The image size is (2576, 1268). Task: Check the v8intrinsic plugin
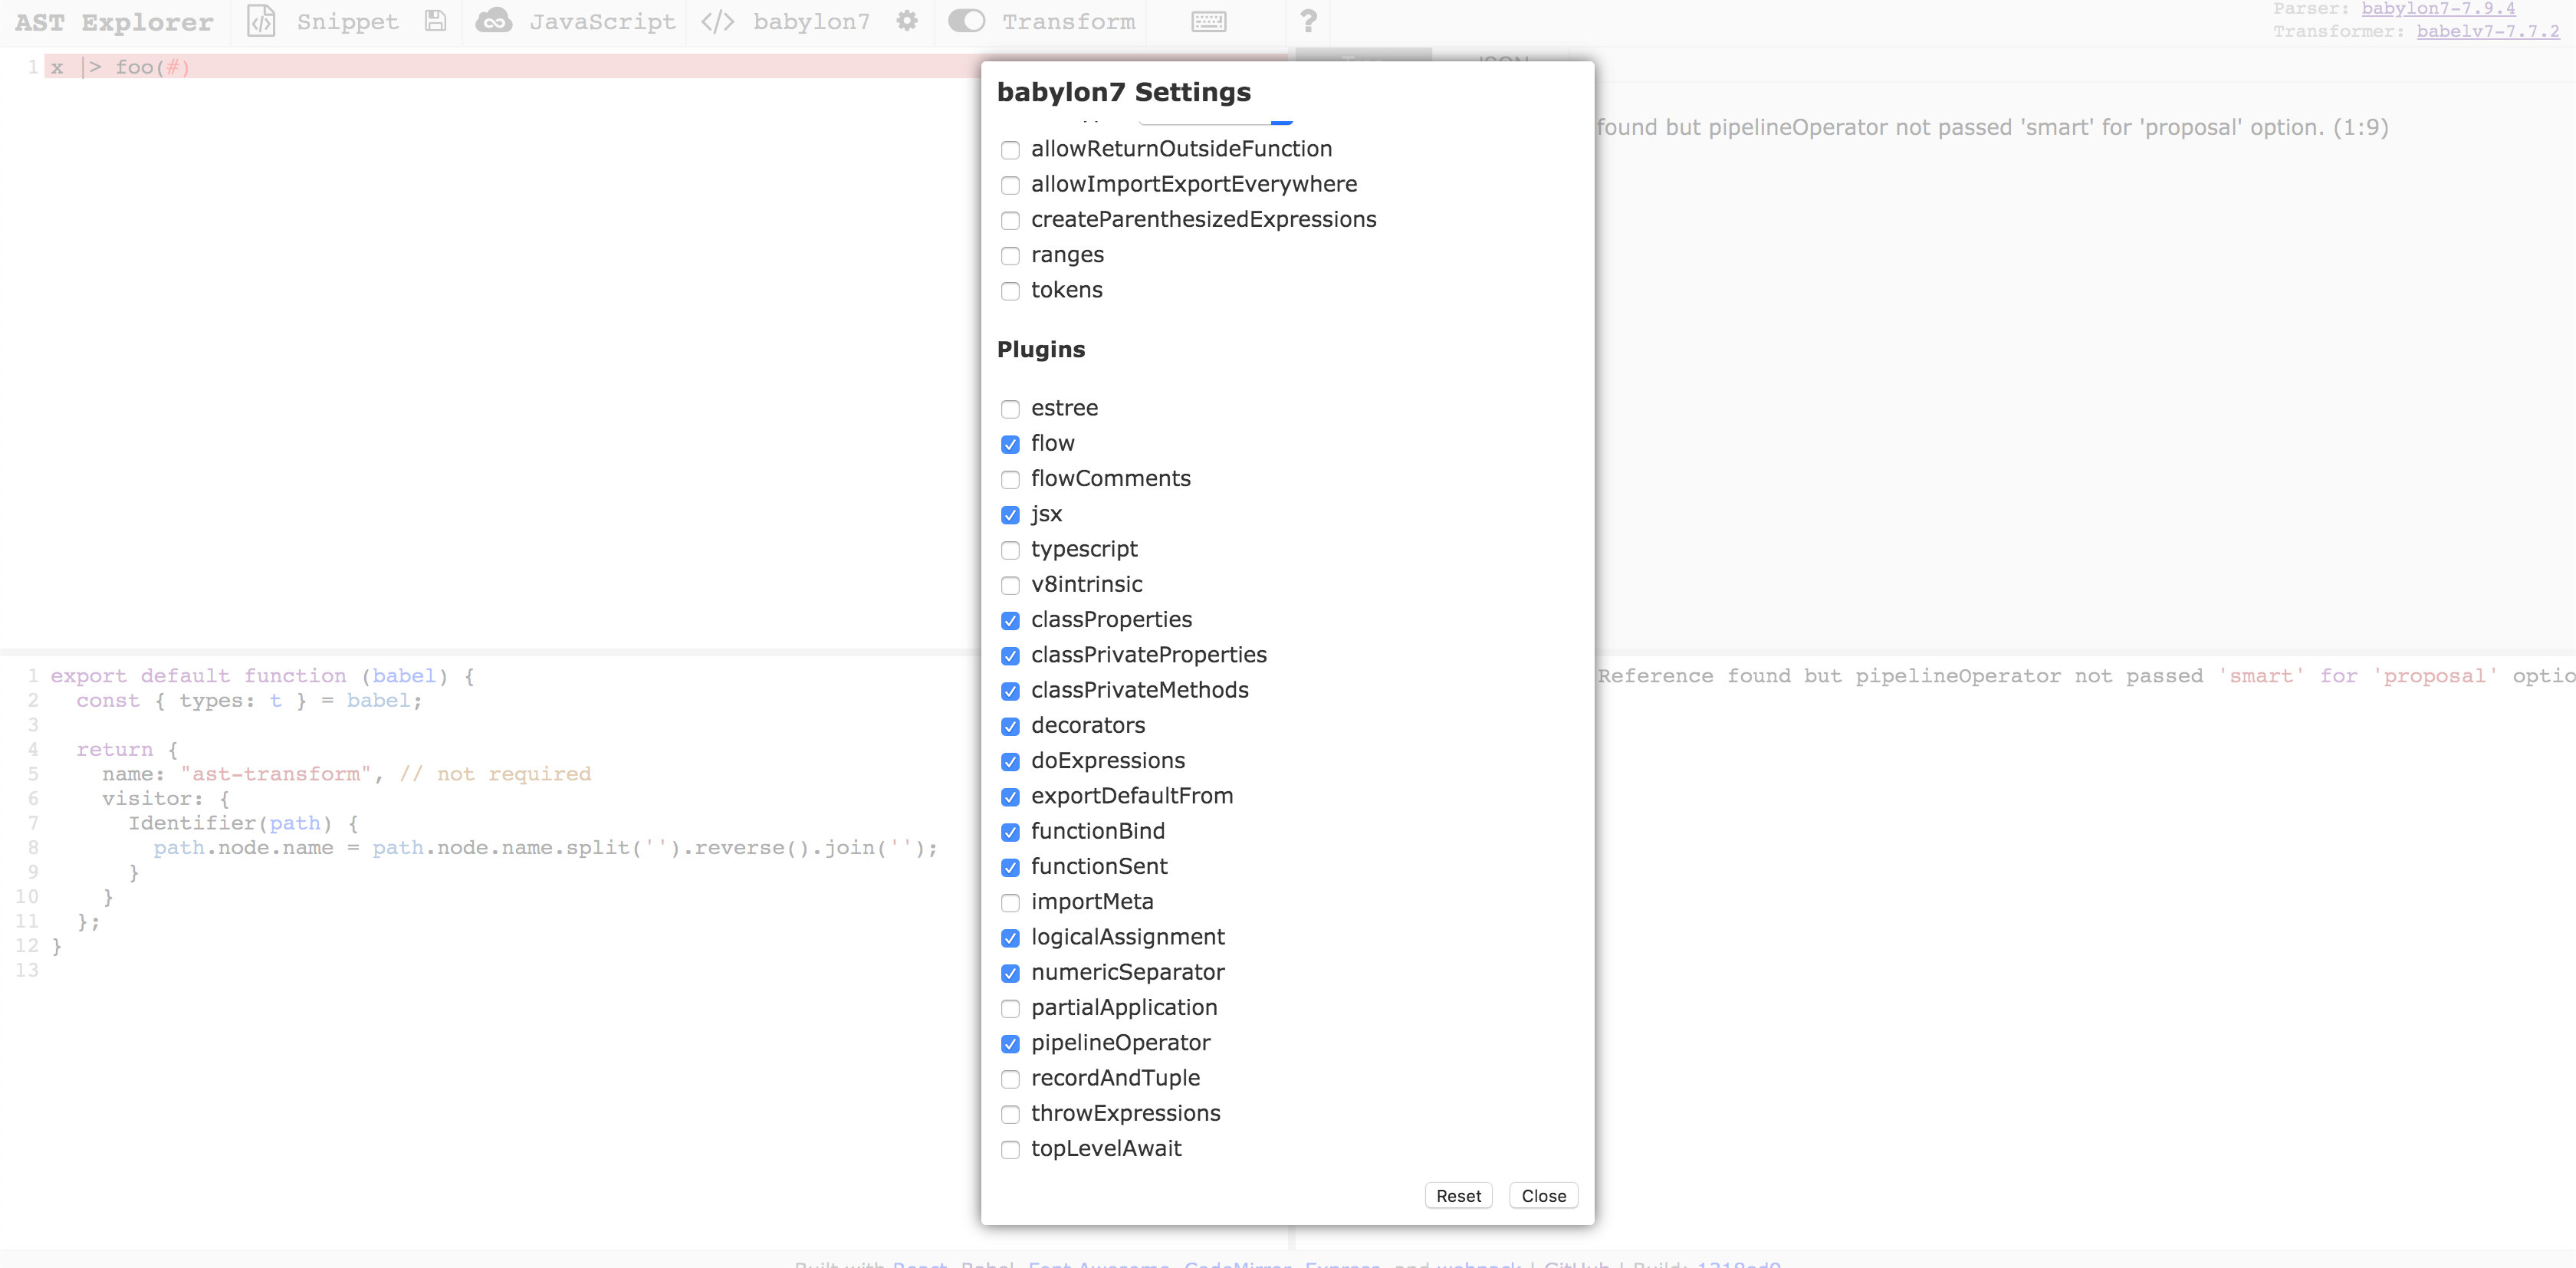pos(1010,585)
